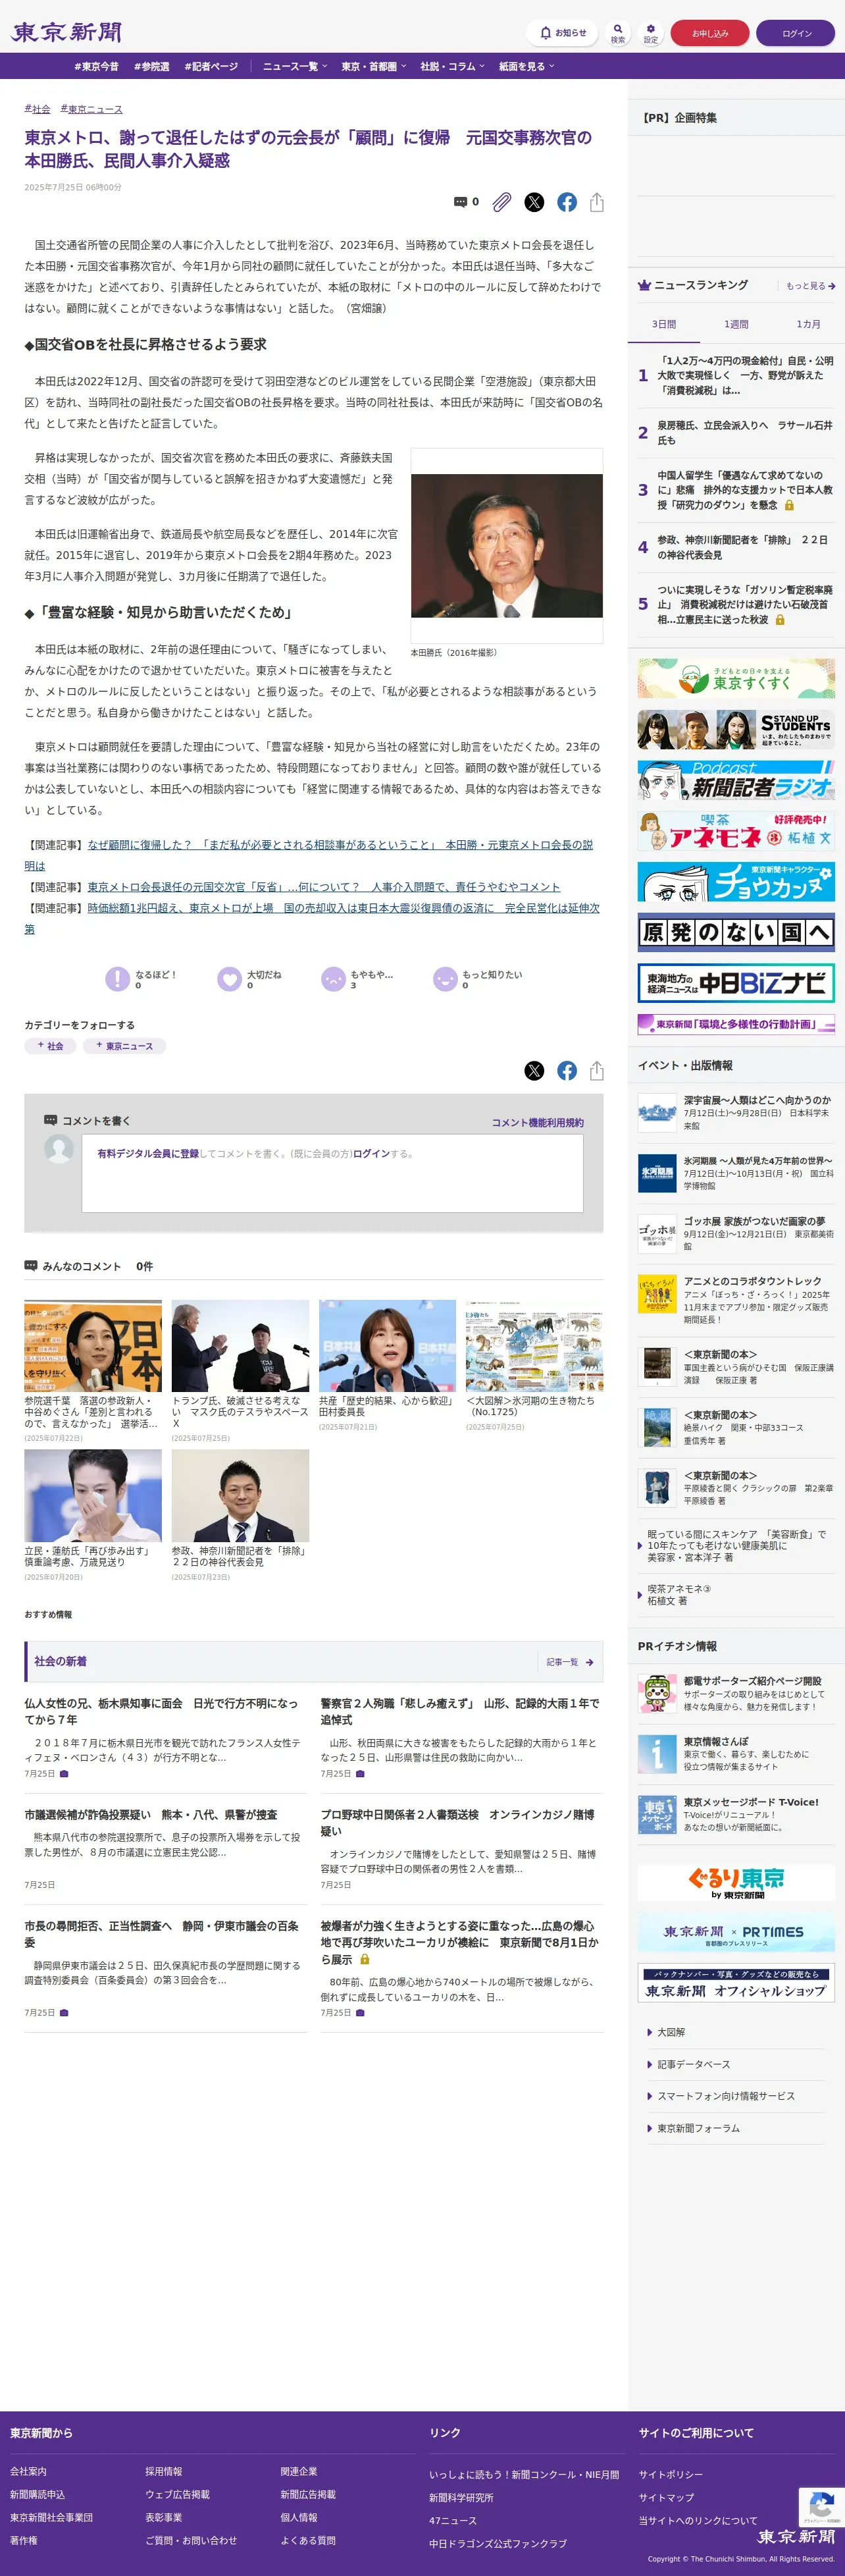Viewport: 845px width, 2576px height.
Task: Click the 東京すくすく banner
Action: (736, 679)
